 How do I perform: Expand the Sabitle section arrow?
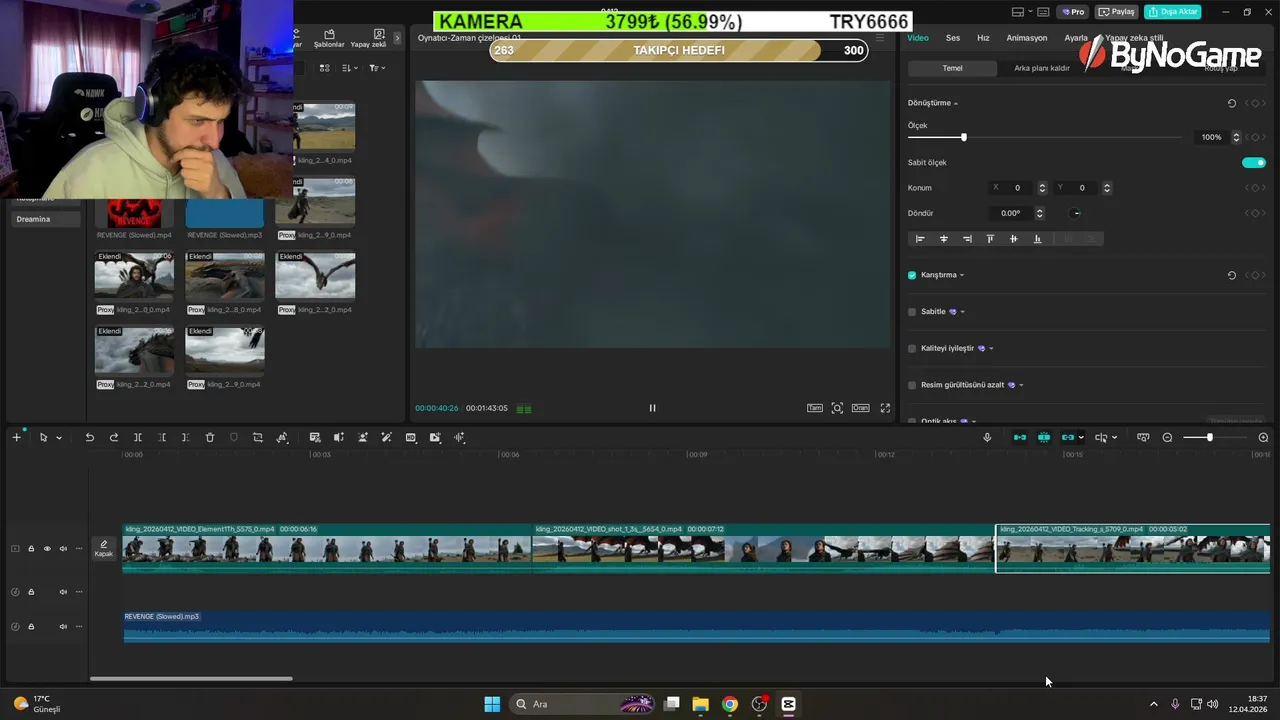963,312
